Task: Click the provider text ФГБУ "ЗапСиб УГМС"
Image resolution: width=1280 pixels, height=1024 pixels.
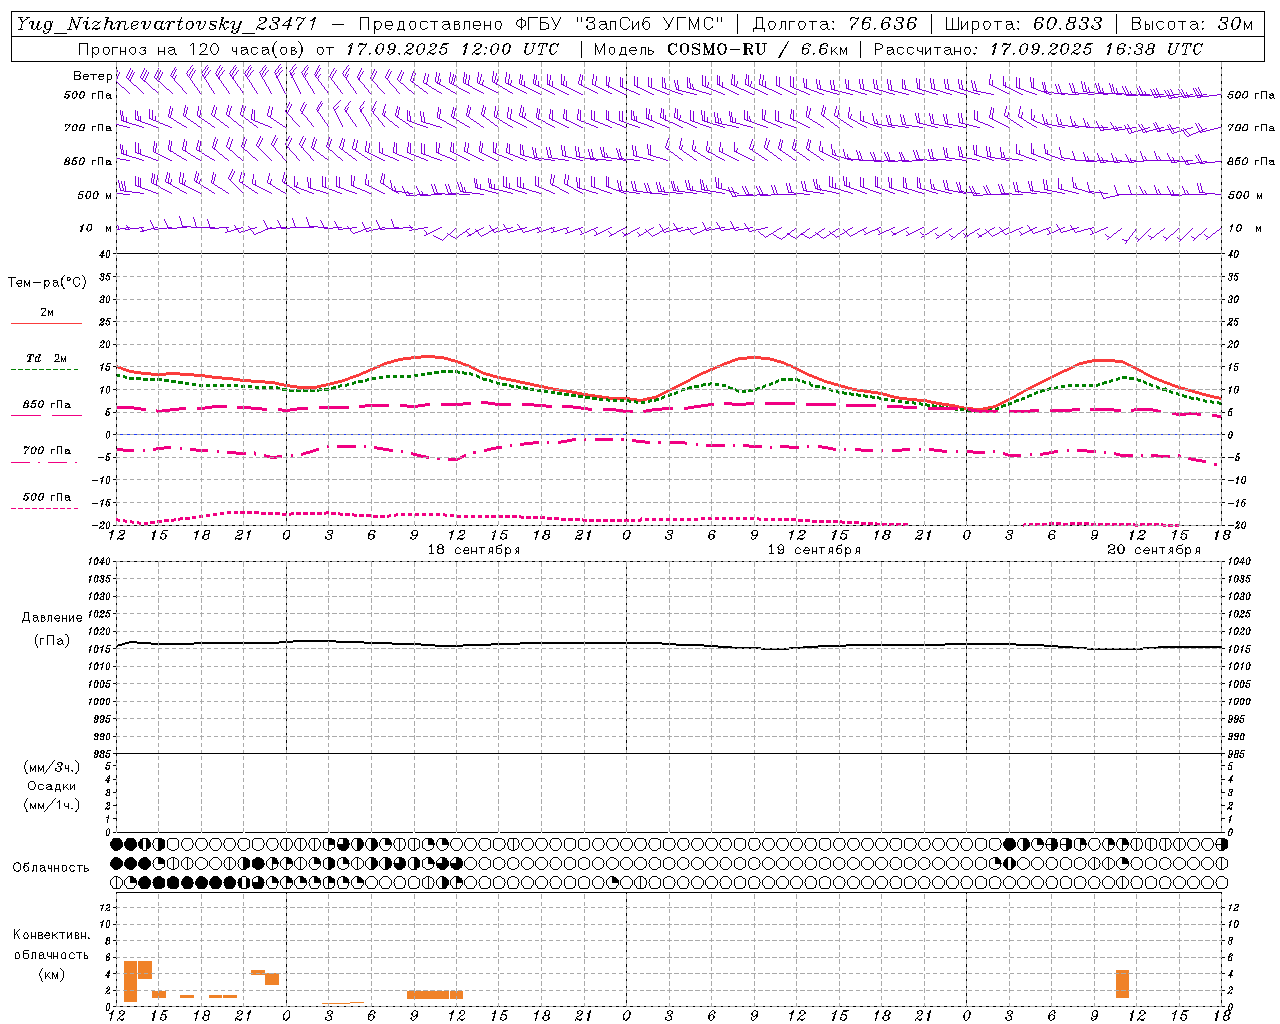Action: 618,24
